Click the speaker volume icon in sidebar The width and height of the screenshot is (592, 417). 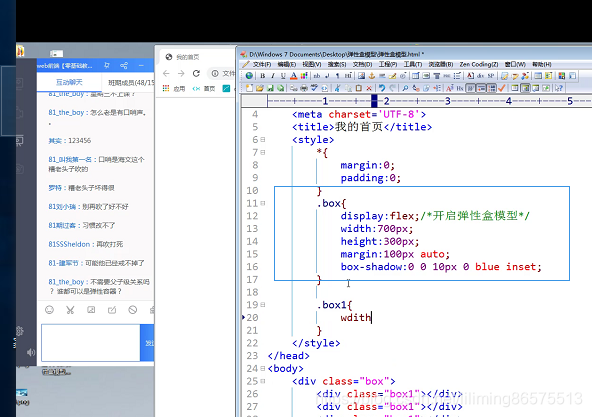point(31,352)
